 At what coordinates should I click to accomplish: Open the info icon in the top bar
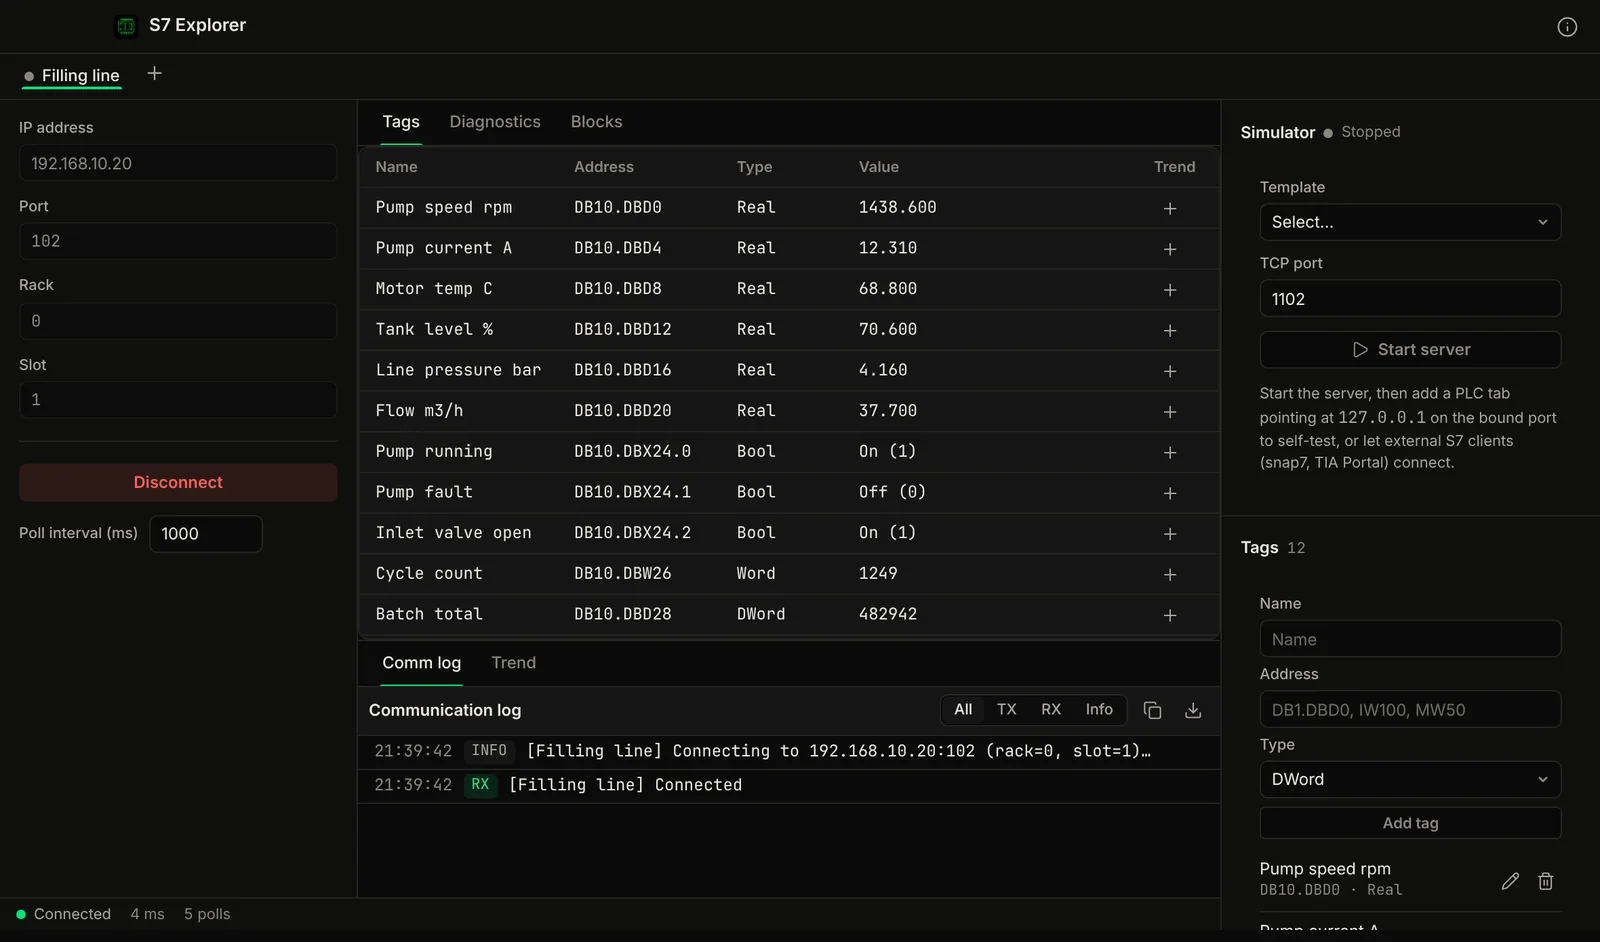pyautogui.click(x=1567, y=27)
